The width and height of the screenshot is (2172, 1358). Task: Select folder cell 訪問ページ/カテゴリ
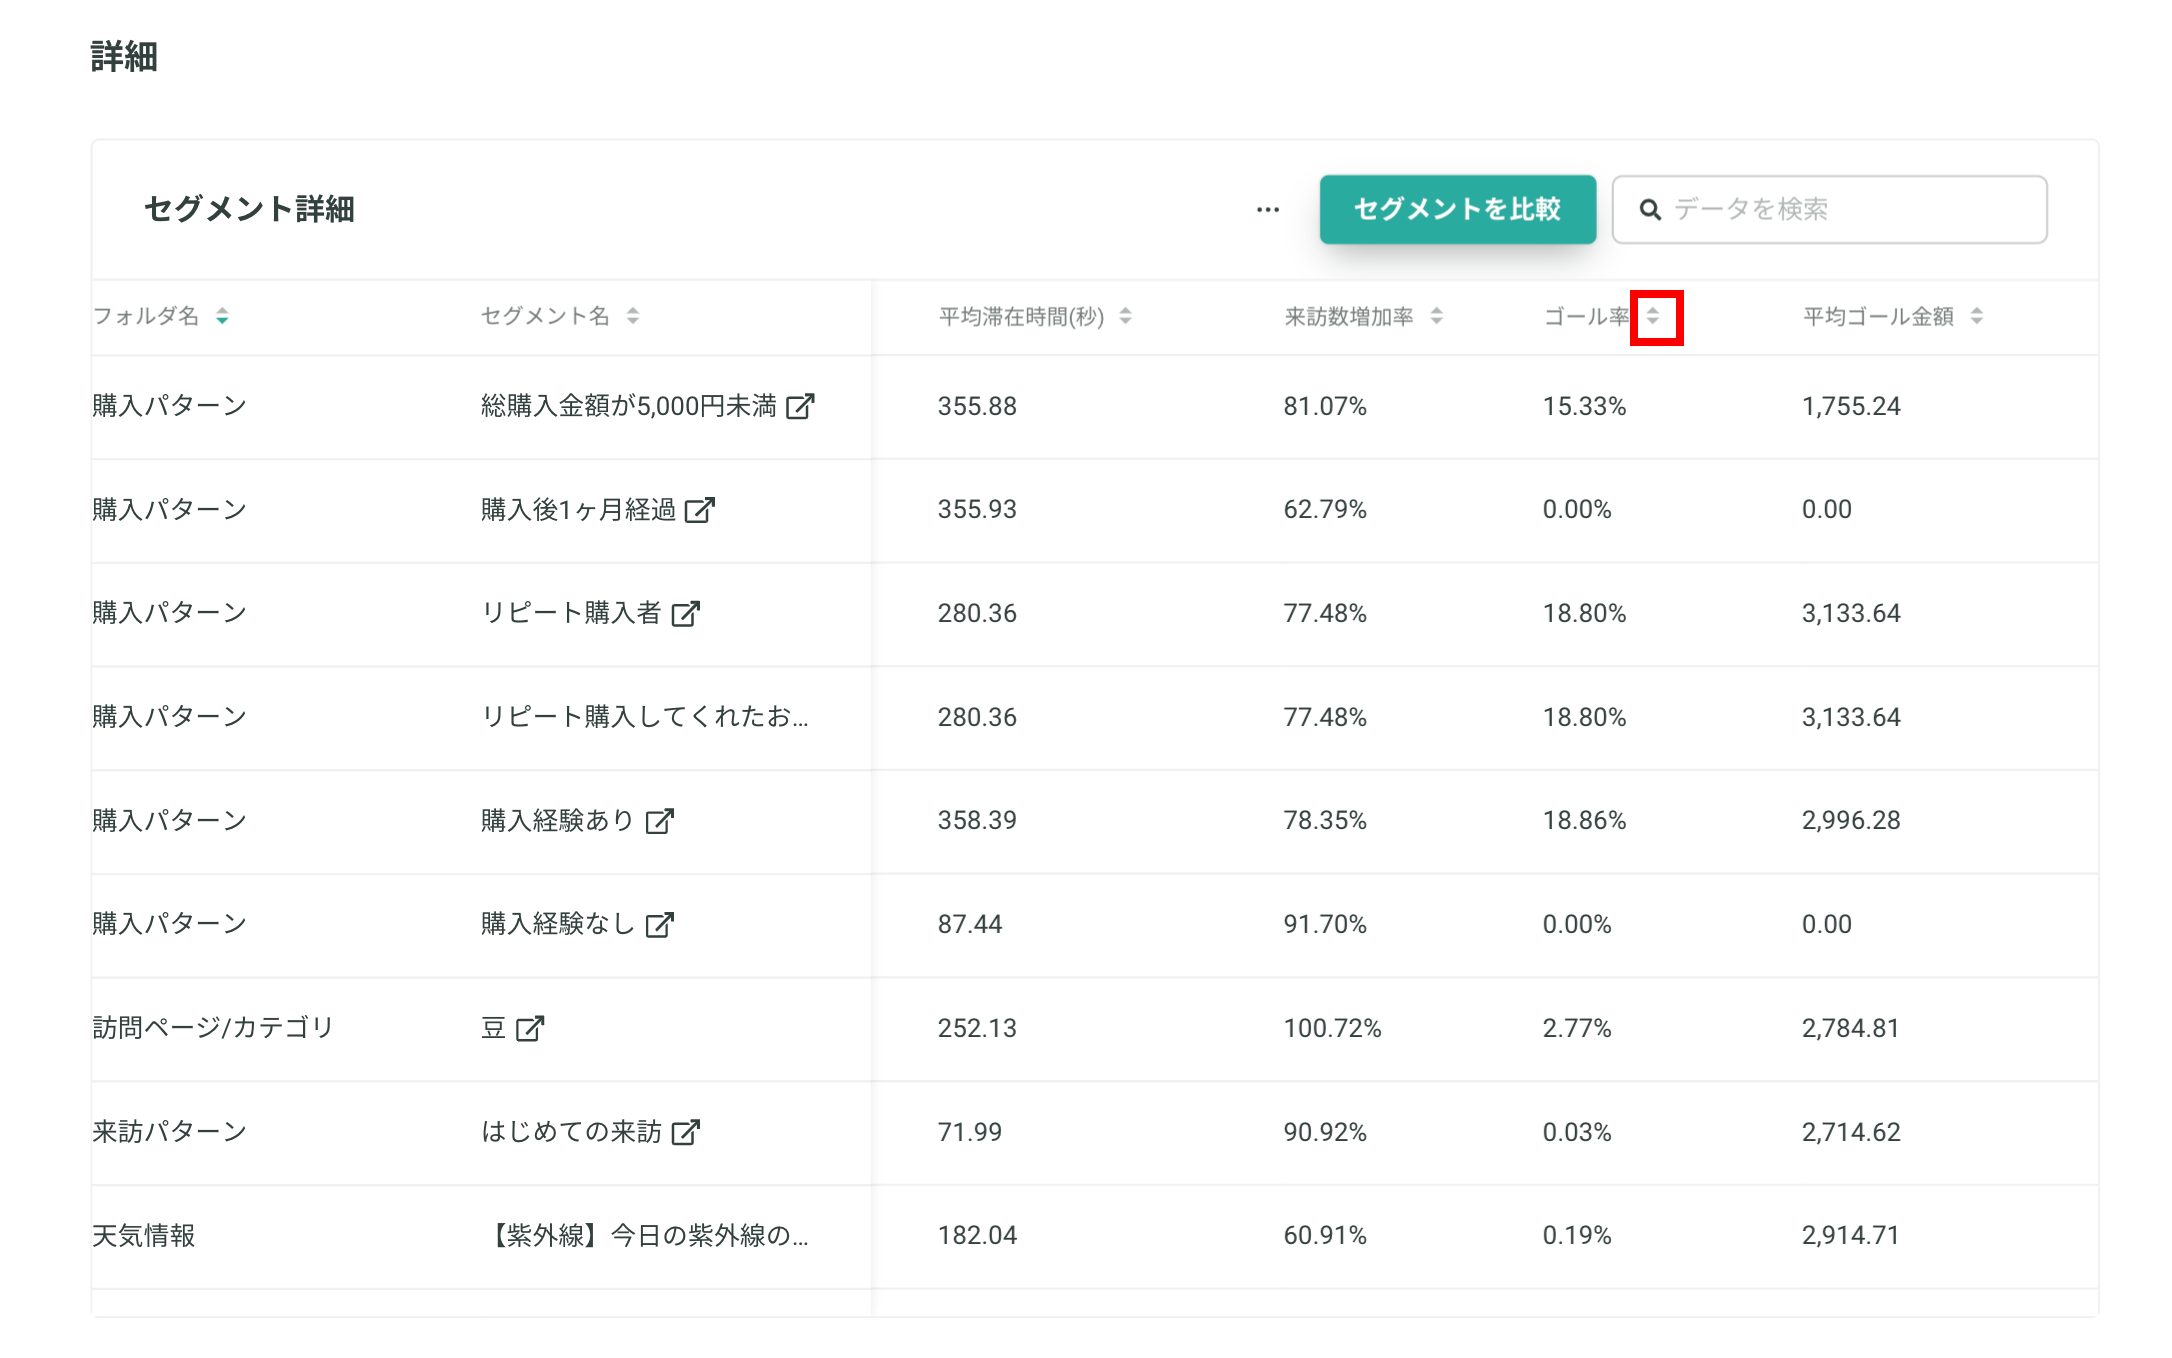213,1028
